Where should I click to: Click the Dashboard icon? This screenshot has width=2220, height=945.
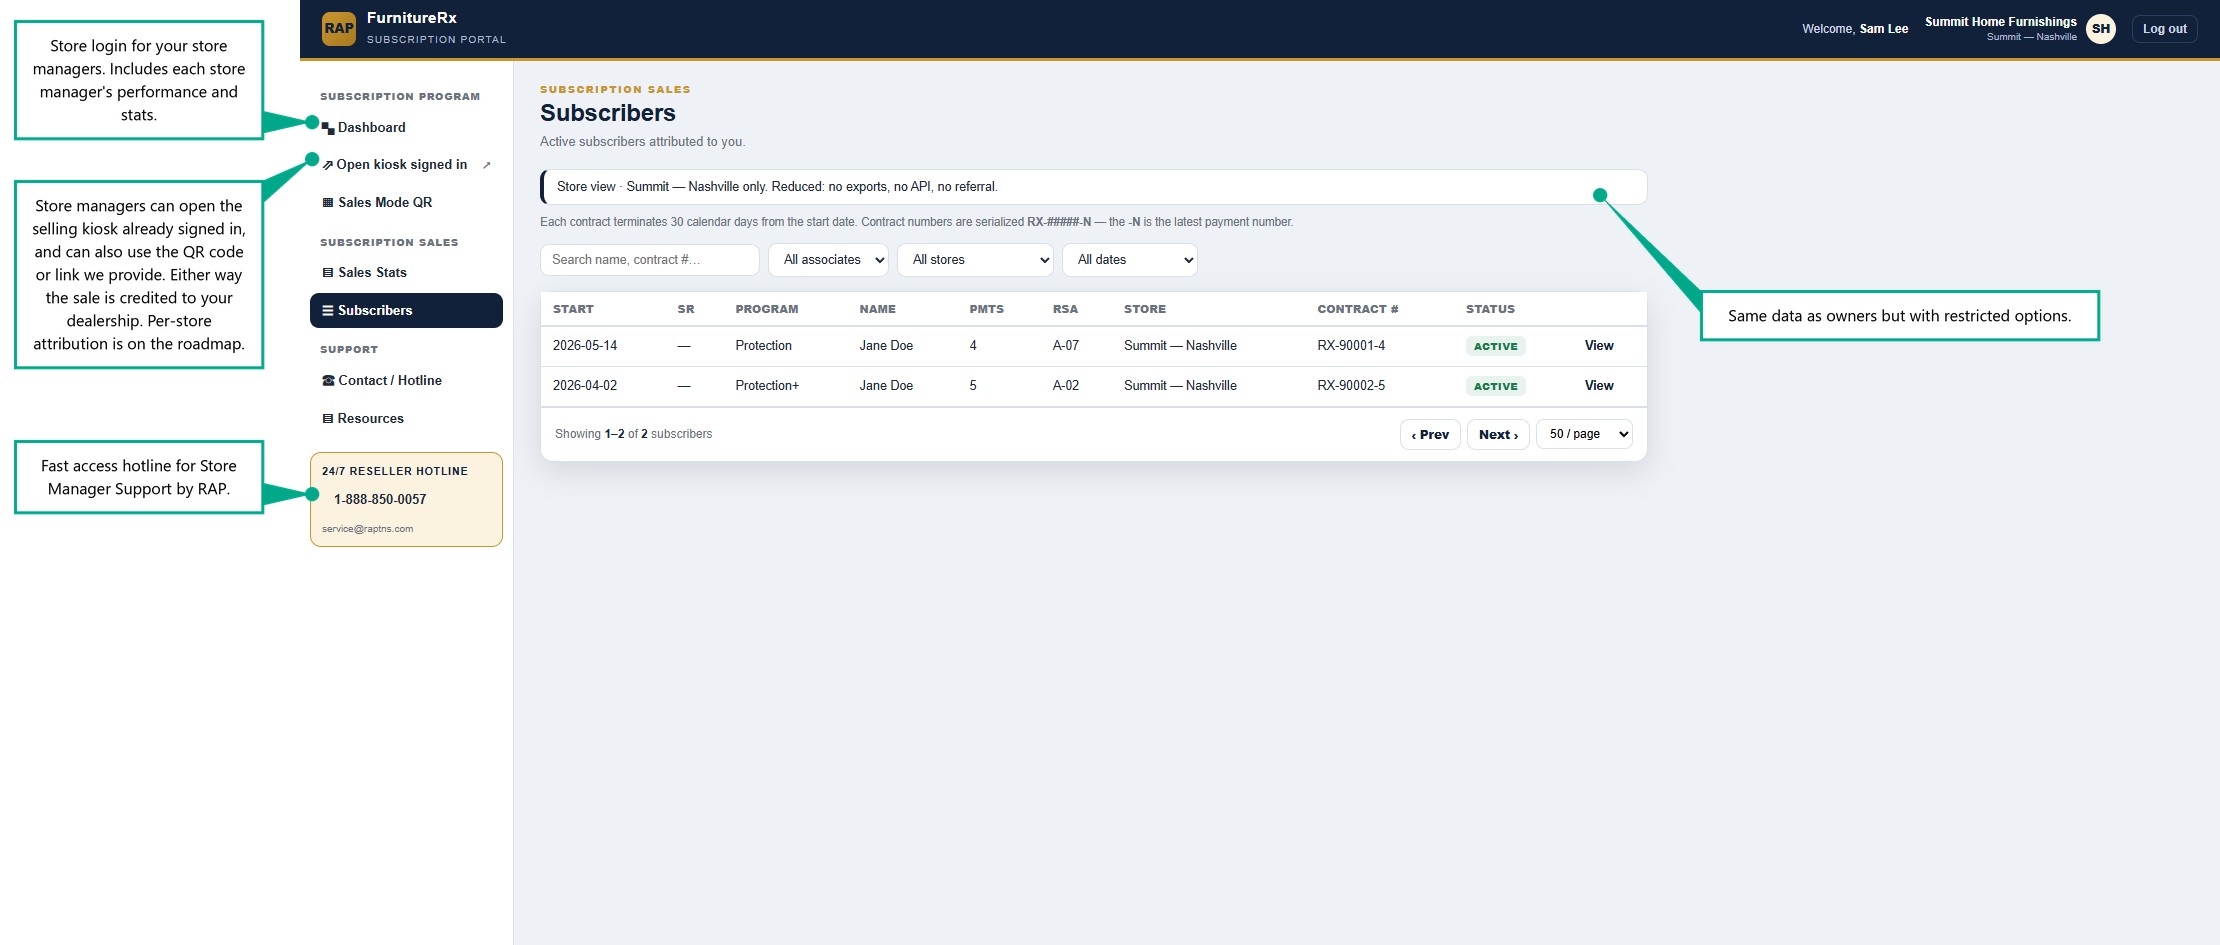tap(328, 128)
